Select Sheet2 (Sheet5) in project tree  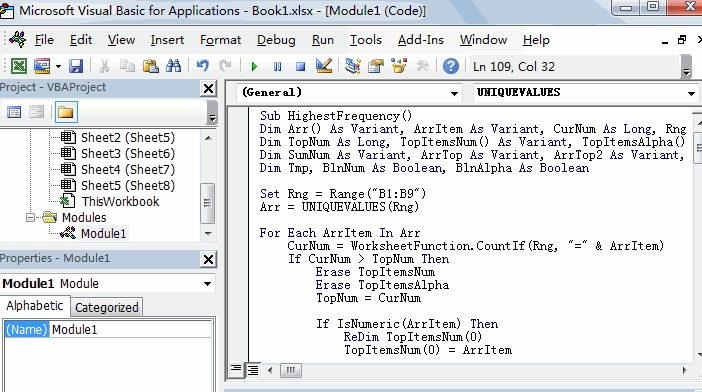(128, 138)
